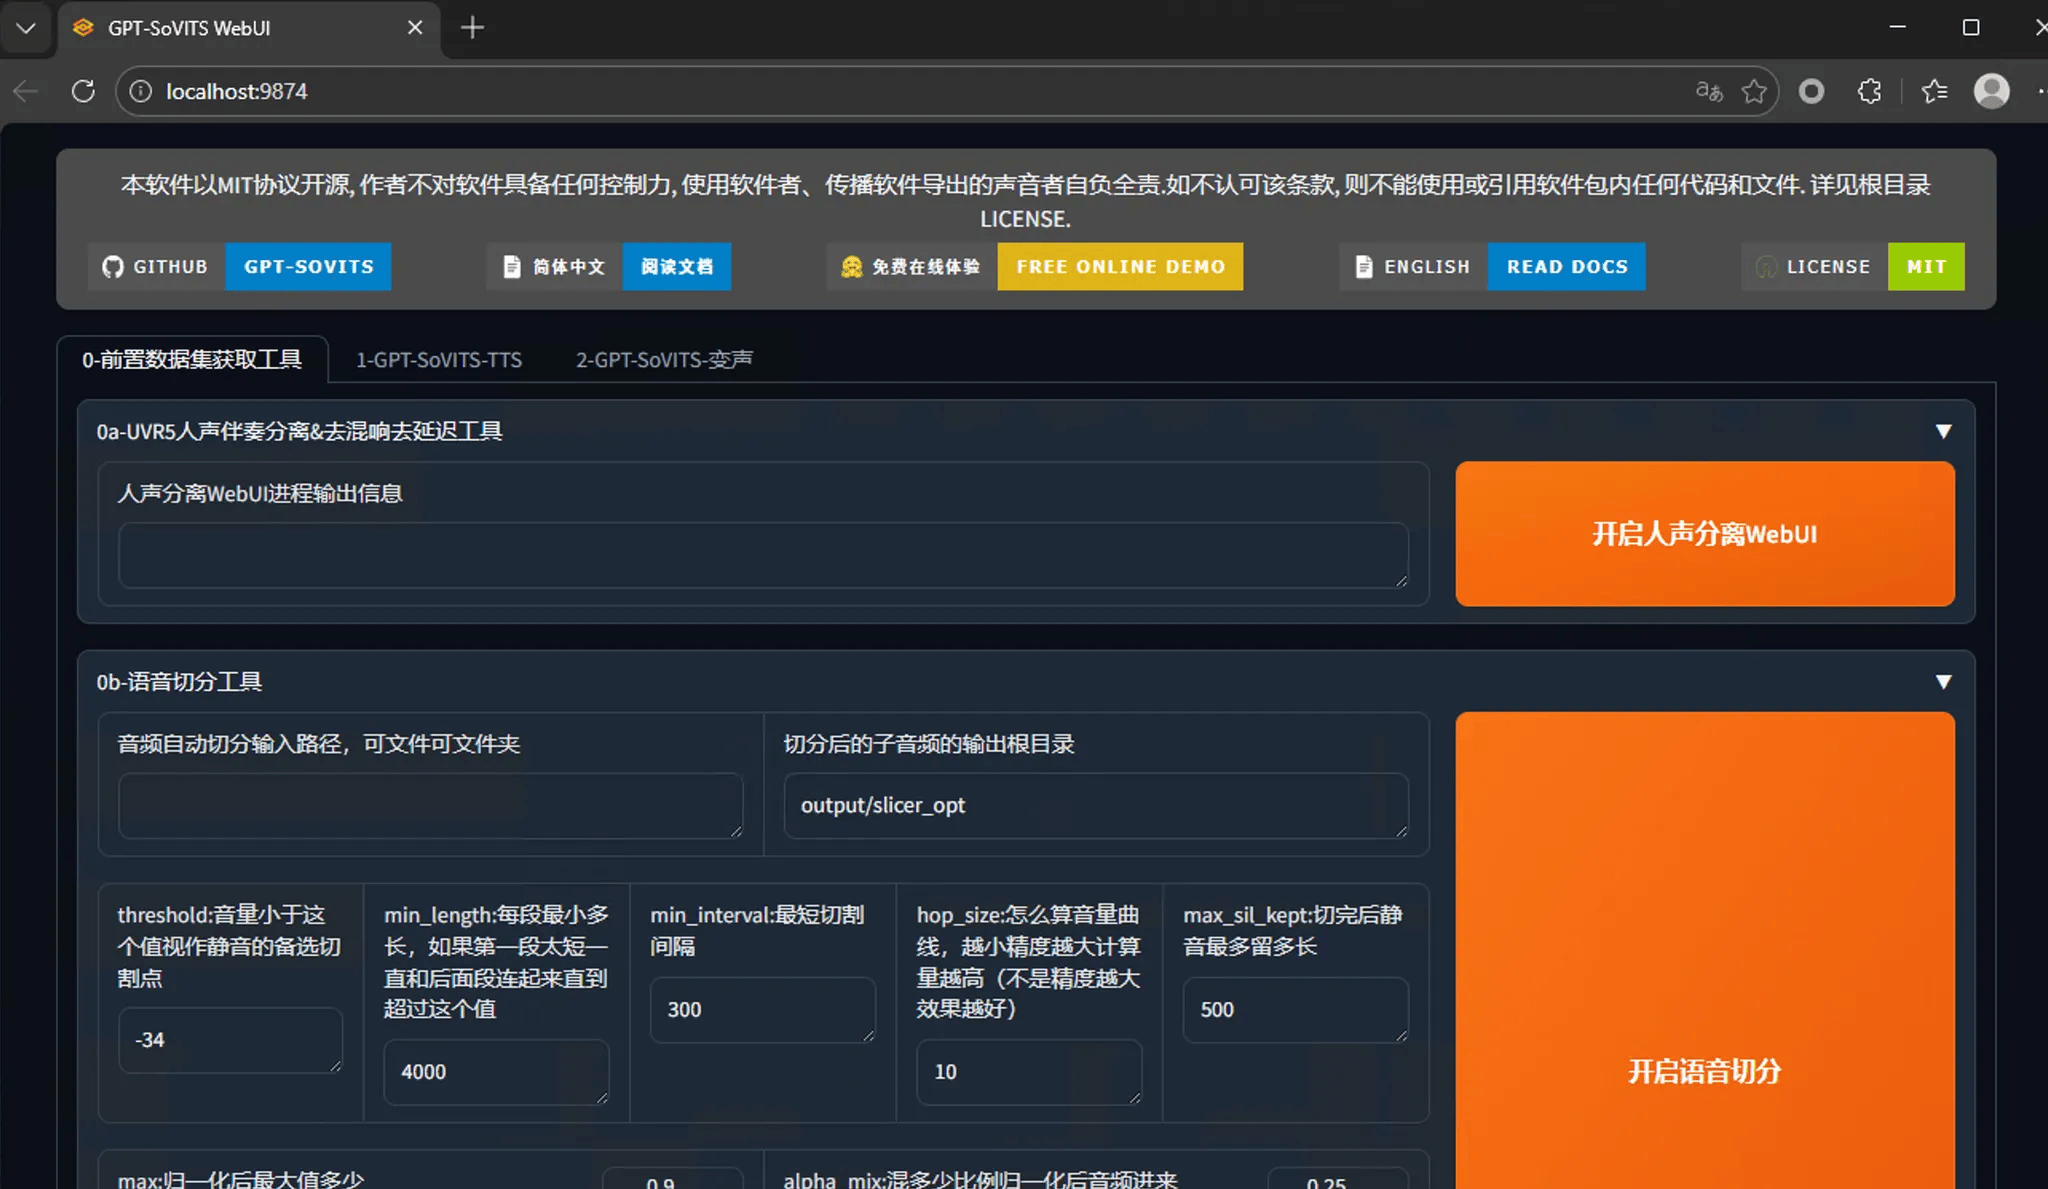Click the browser refresh icon
Screen dimensions: 2048x1189
(84, 91)
